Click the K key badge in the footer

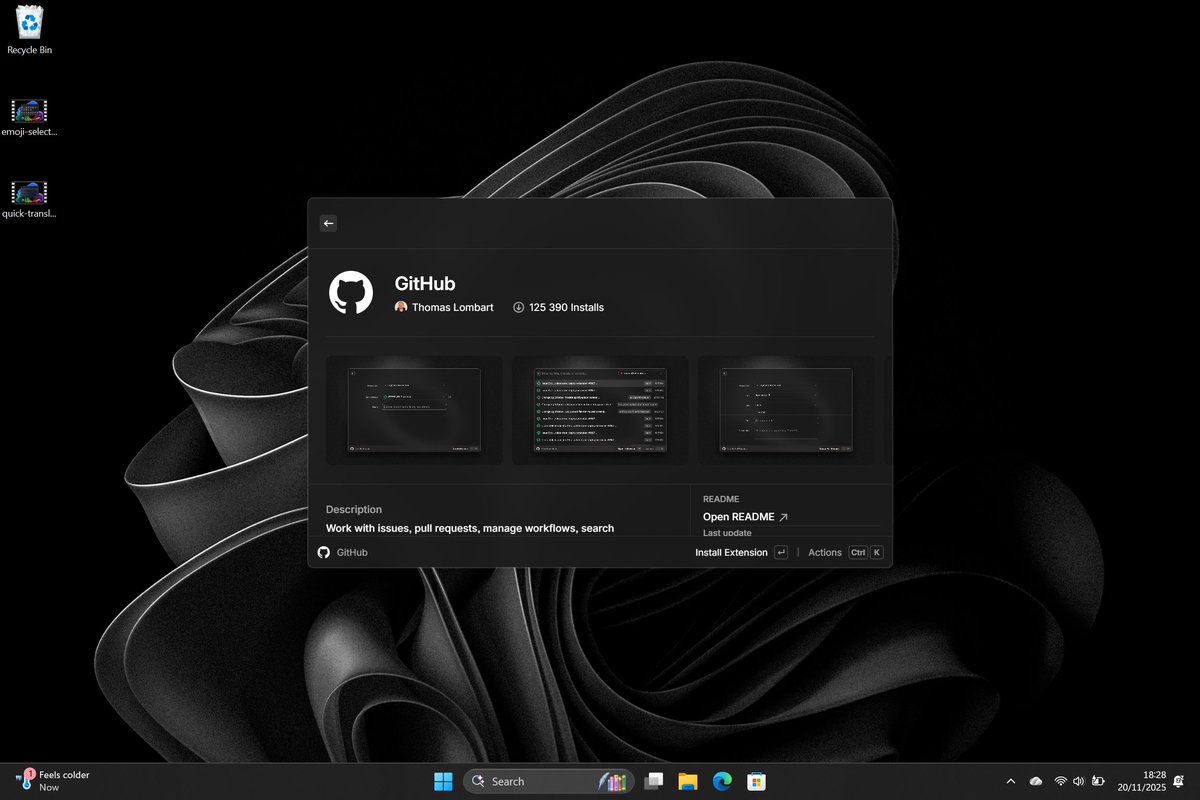[877, 552]
